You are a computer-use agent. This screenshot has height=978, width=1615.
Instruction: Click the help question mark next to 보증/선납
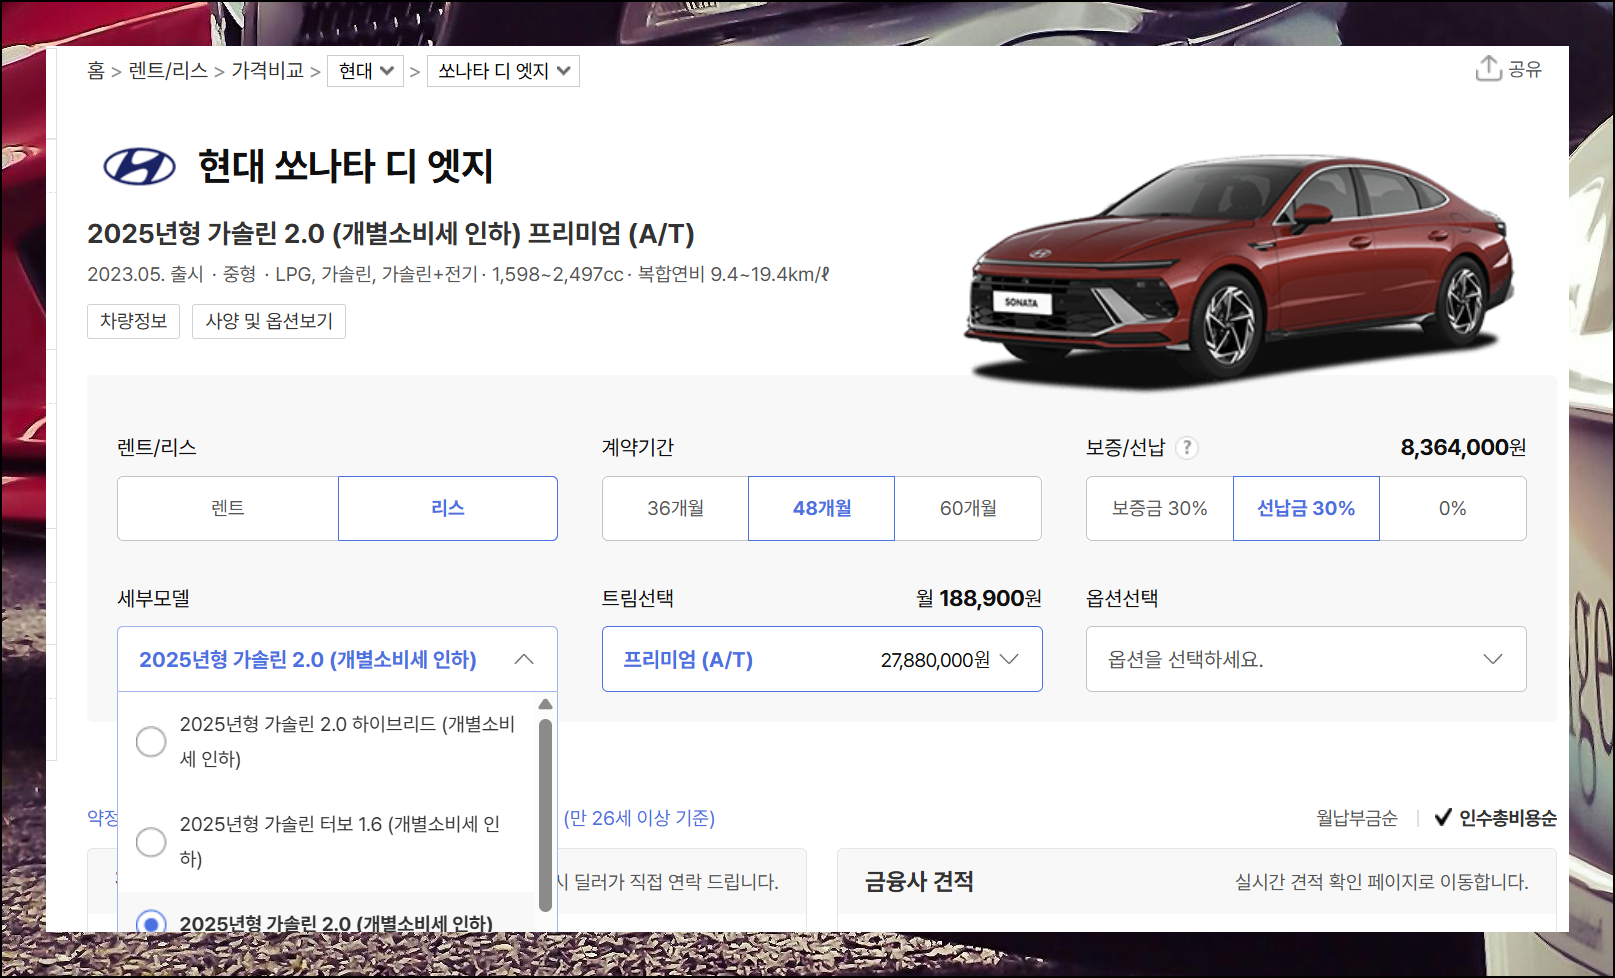click(x=1186, y=448)
